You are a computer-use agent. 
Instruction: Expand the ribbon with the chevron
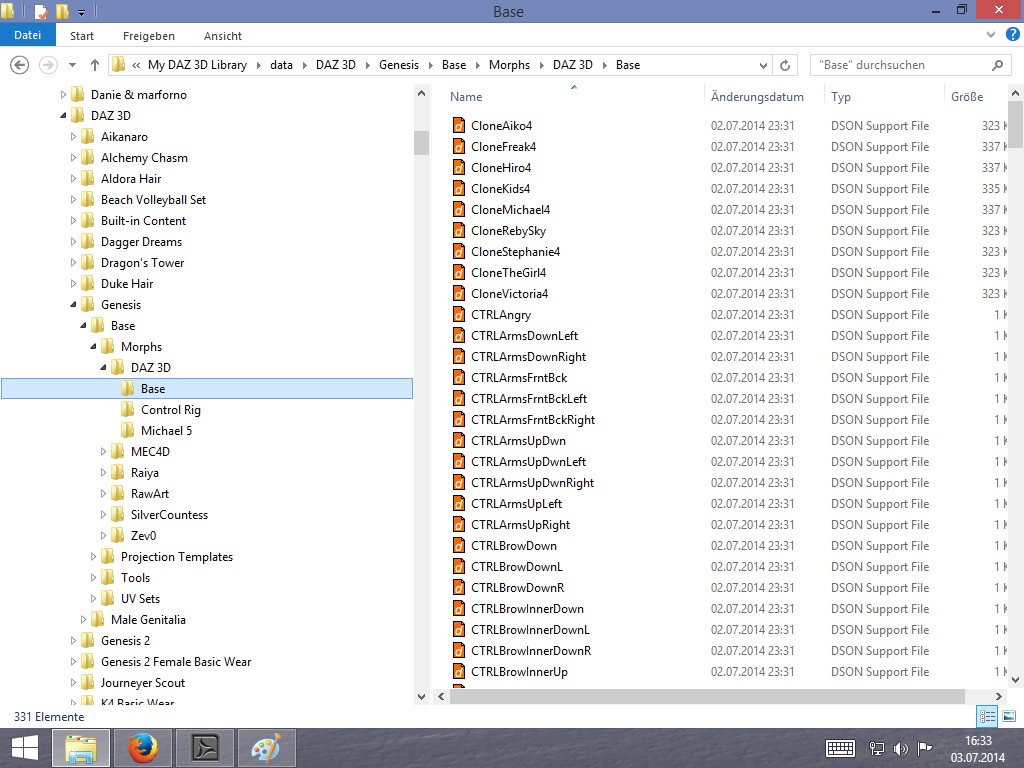(x=991, y=35)
